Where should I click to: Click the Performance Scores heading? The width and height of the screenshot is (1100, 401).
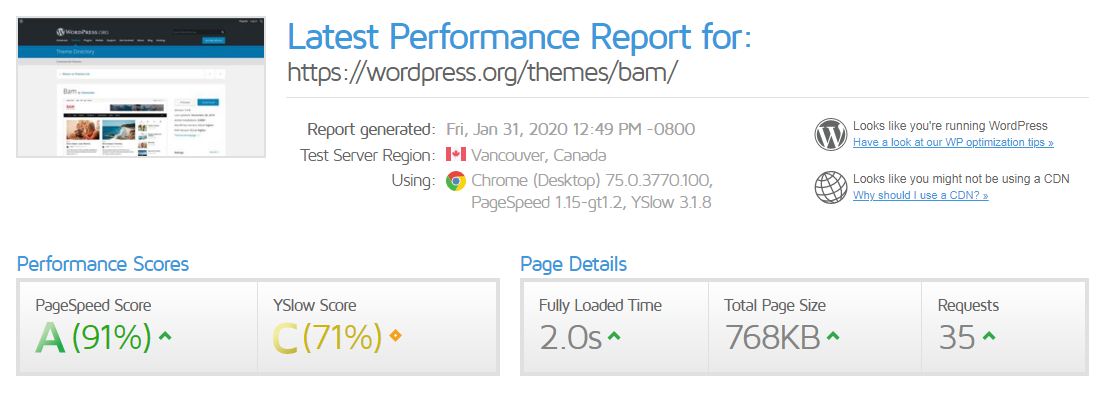coord(102,264)
